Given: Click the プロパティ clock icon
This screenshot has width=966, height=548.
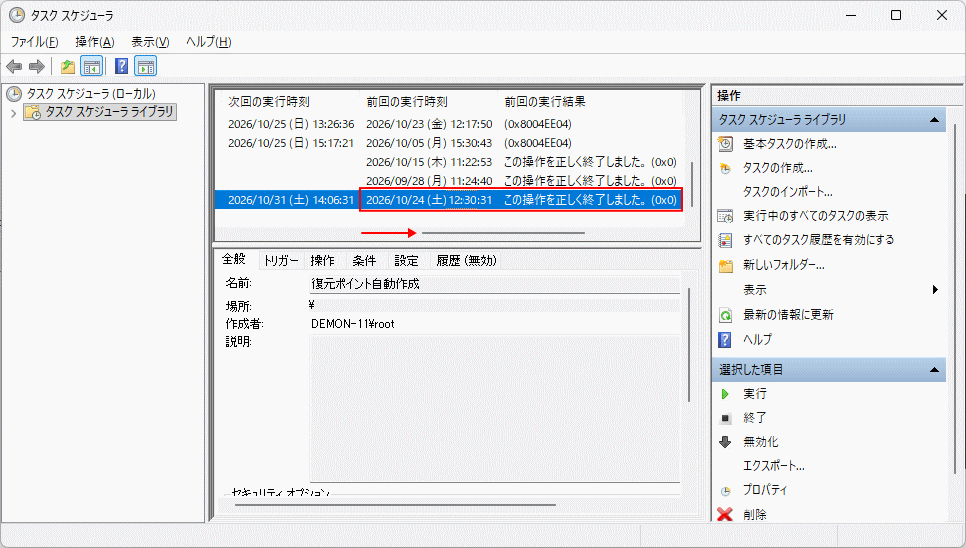Looking at the screenshot, I should click(726, 491).
